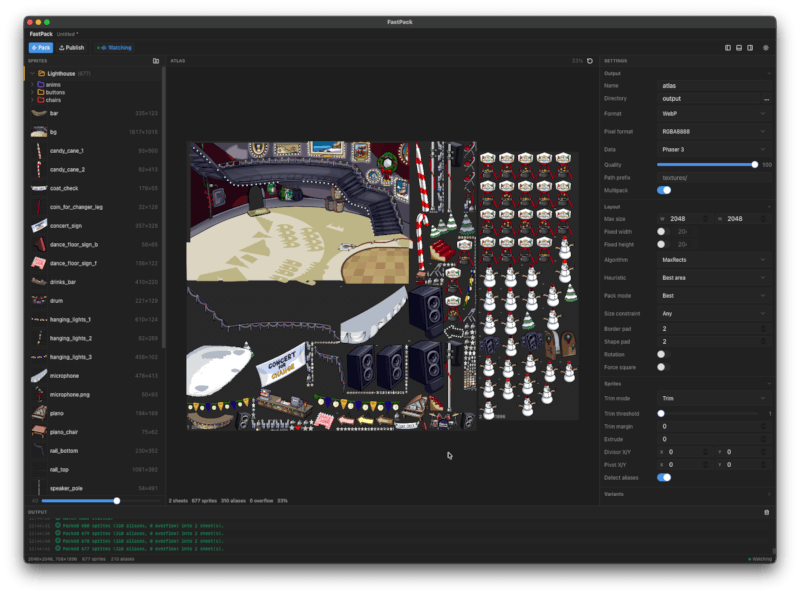This screenshot has width=800, height=595.
Task: Select the coat_check sprite icon
Action: point(39,188)
